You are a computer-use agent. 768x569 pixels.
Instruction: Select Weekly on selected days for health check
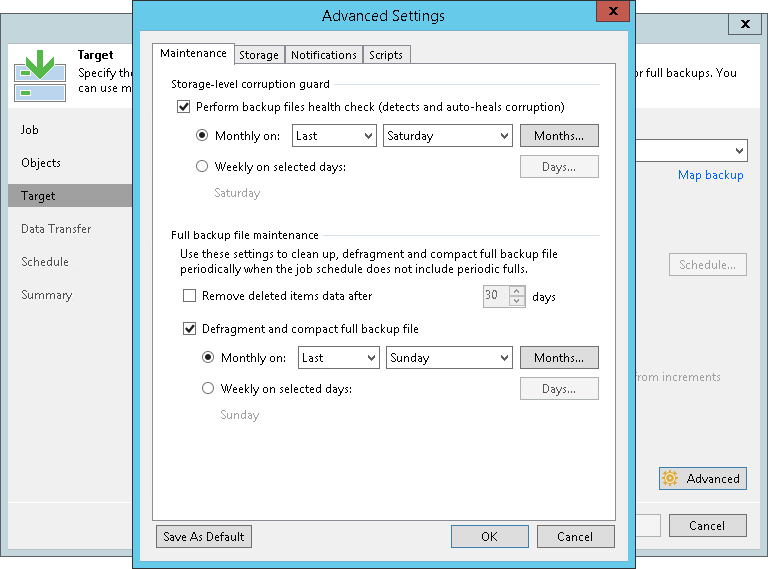pyautogui.click(x=202, y=166)
